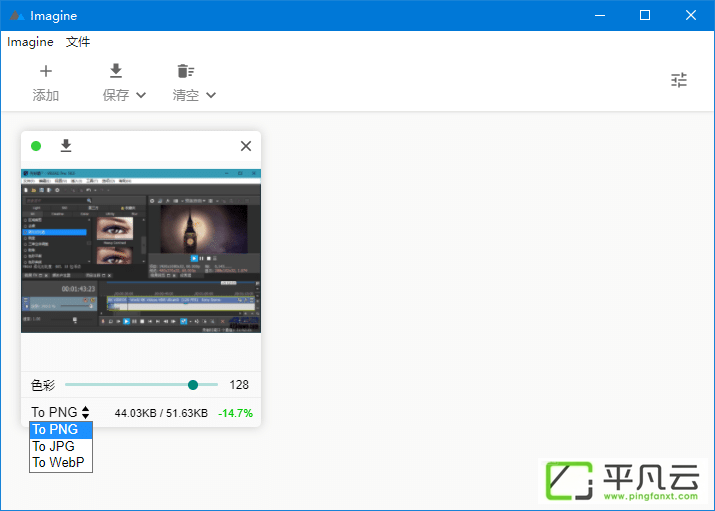Image resolution: width=715 pixels, height=511 pixels.
Task: Click the Imagine logo in the title bar
Action: tap(17, 15)
